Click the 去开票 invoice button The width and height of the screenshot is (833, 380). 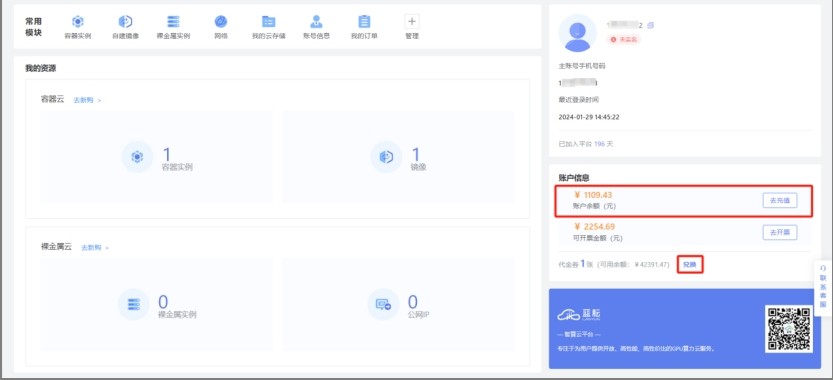tap(780, 232)
